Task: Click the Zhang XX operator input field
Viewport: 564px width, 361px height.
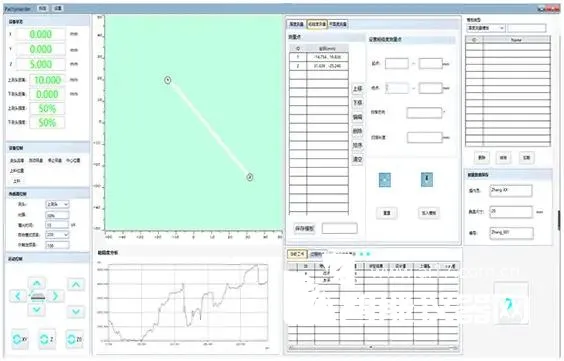Action: (511, 191)
